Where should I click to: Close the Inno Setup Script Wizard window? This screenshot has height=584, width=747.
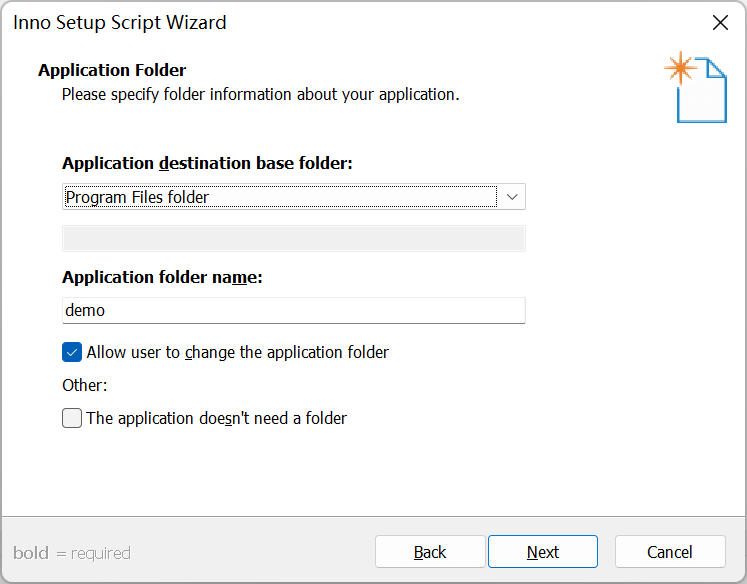719,22
